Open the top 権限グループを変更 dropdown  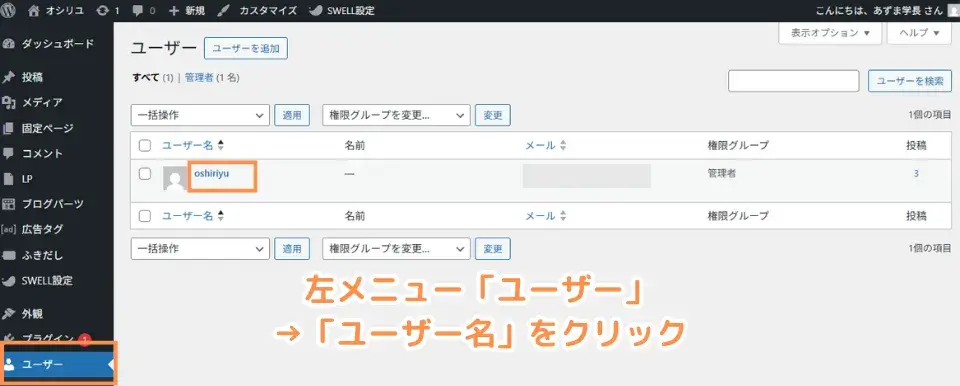(x=396, y=115)
